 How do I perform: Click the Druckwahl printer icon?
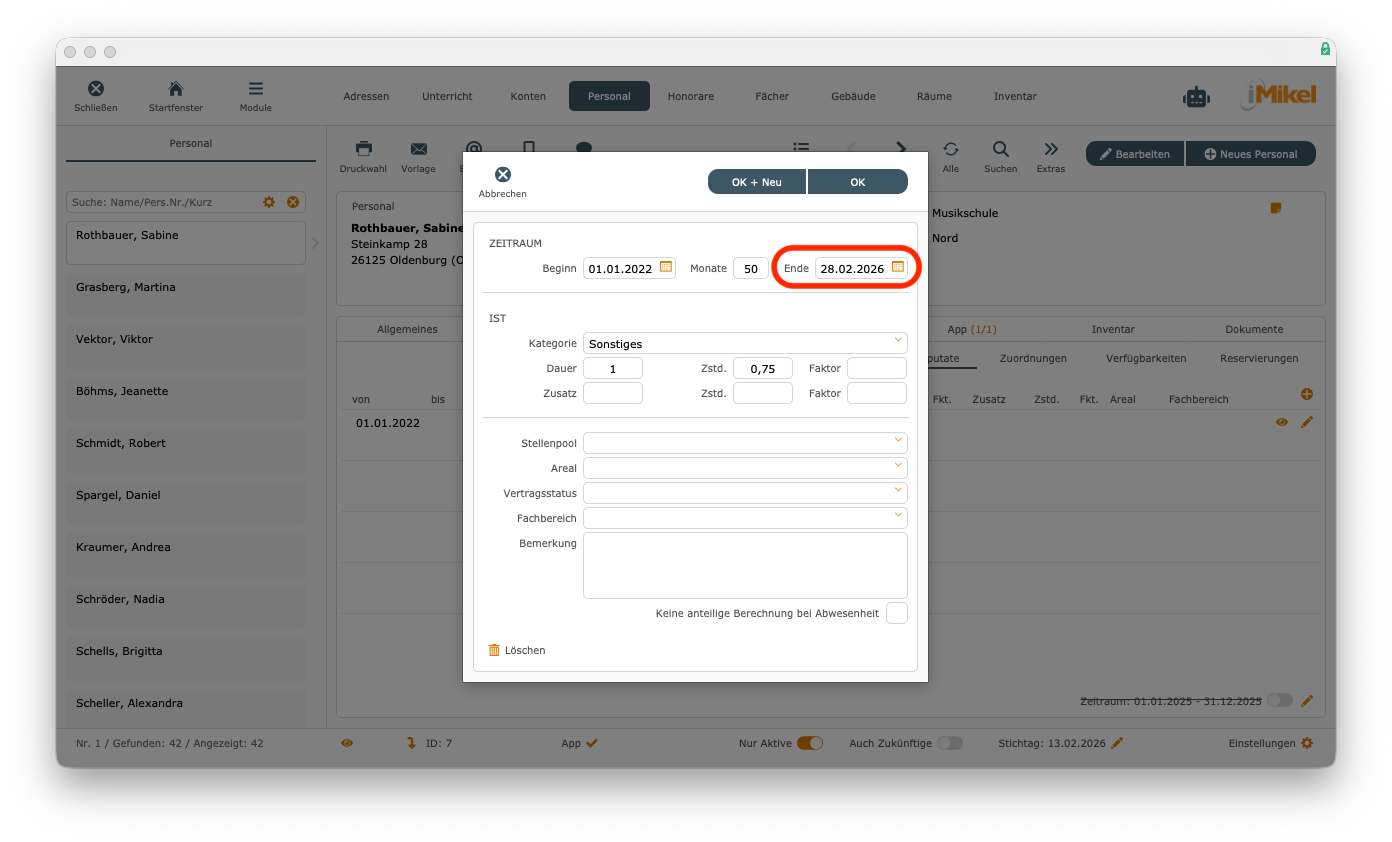[x=364, y=149]
